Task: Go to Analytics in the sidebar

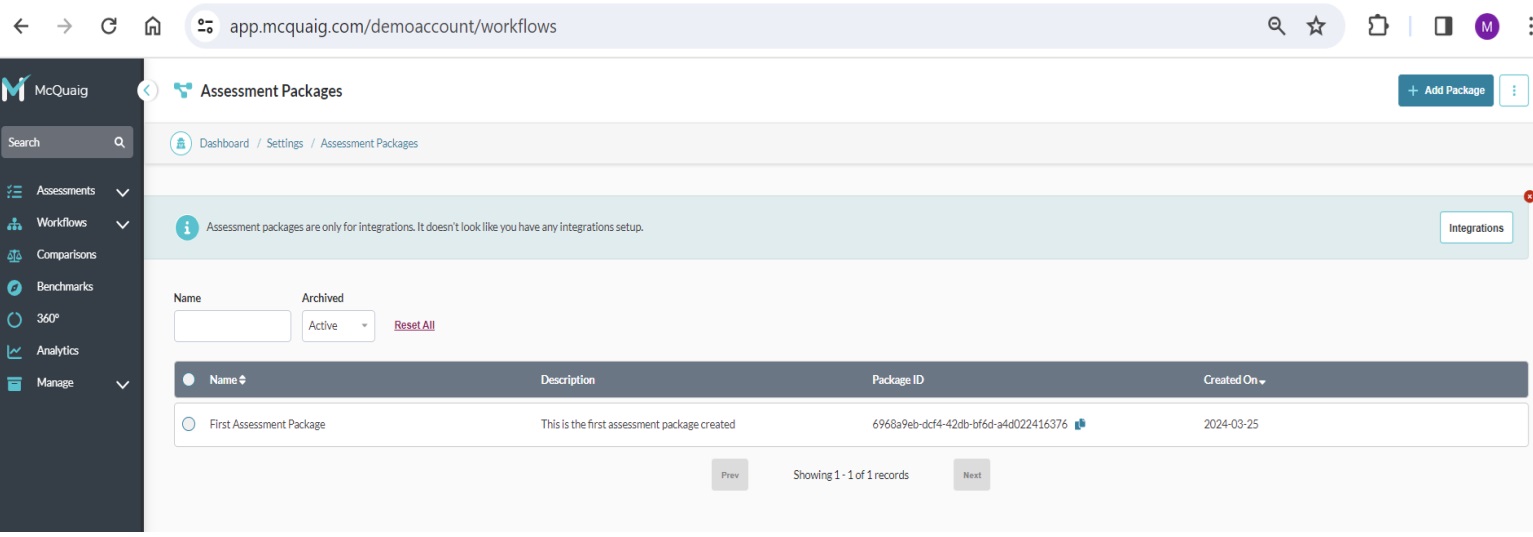Action: [57, 351]
